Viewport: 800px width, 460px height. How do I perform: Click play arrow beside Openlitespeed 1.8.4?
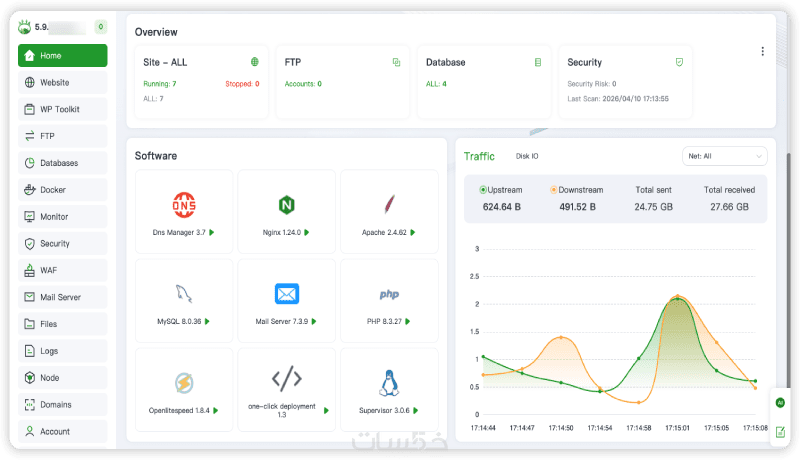216,411
